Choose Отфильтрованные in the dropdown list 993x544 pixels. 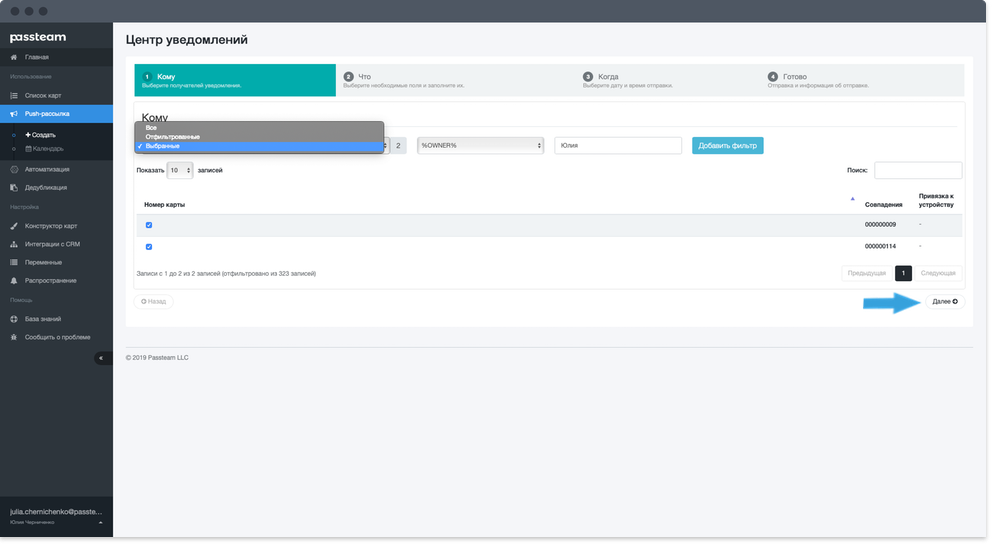[259, 137]
